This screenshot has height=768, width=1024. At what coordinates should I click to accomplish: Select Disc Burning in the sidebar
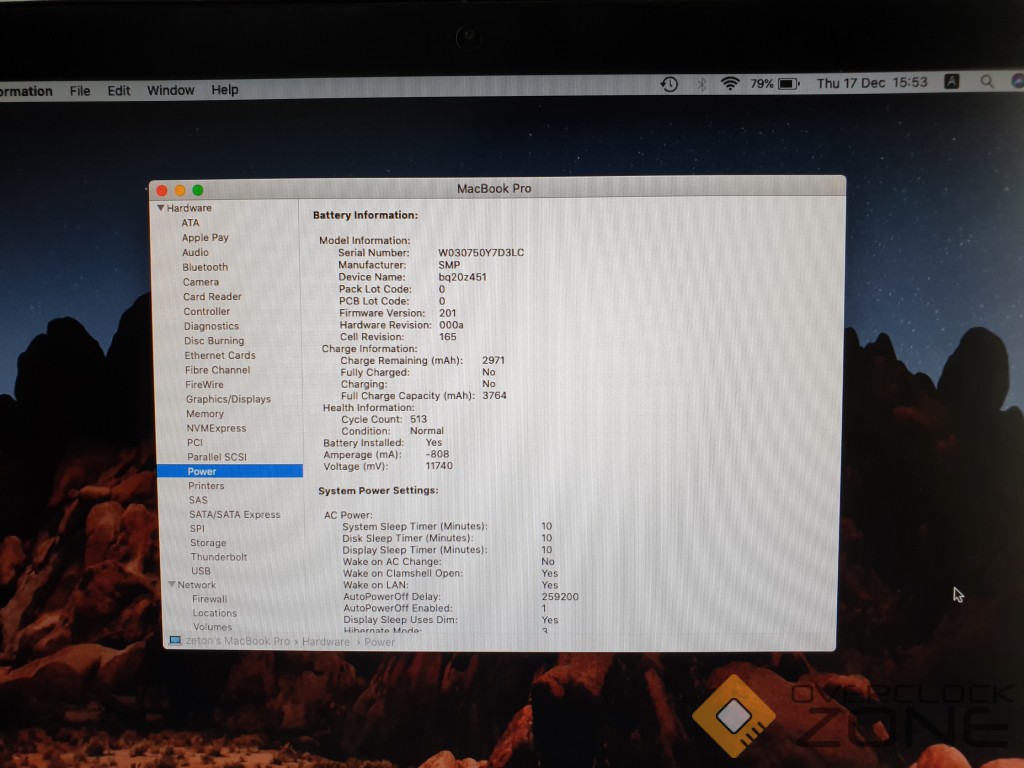(214, 341)
